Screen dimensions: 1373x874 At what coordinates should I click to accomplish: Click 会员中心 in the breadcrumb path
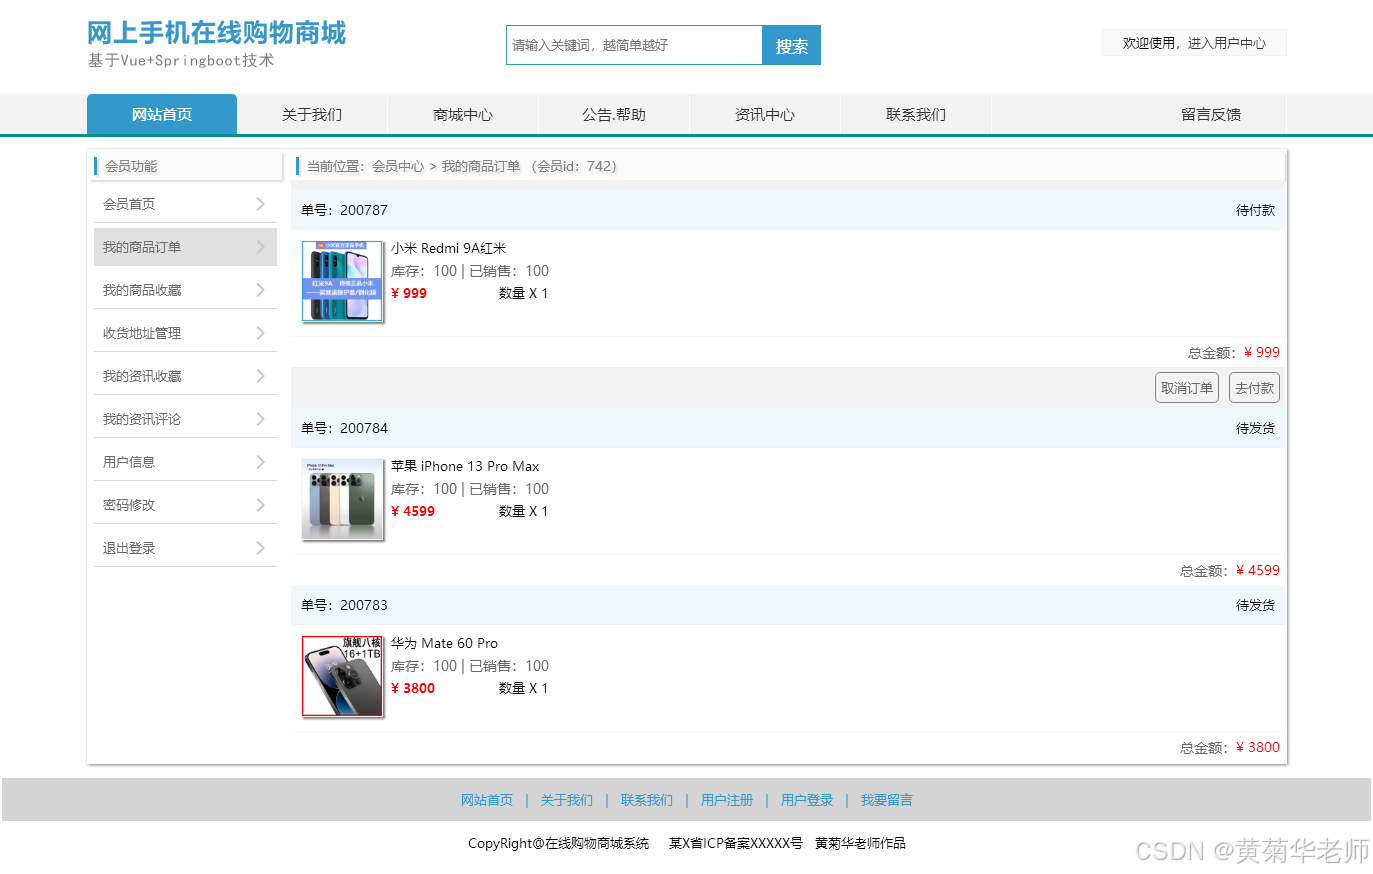[398, 166]
